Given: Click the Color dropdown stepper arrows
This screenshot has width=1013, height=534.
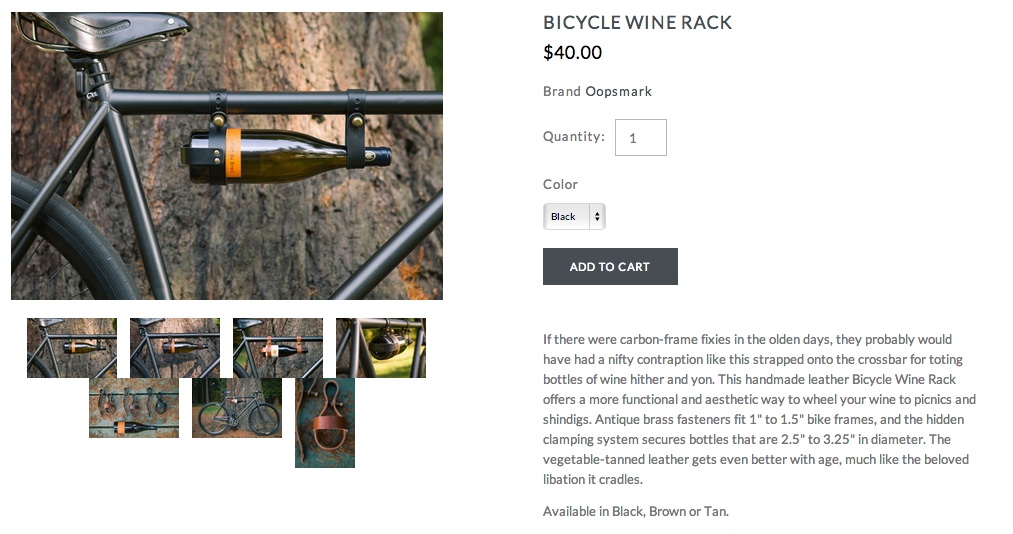Looking at the screenshot, I should pyautogui.click(x=597, y=216).
